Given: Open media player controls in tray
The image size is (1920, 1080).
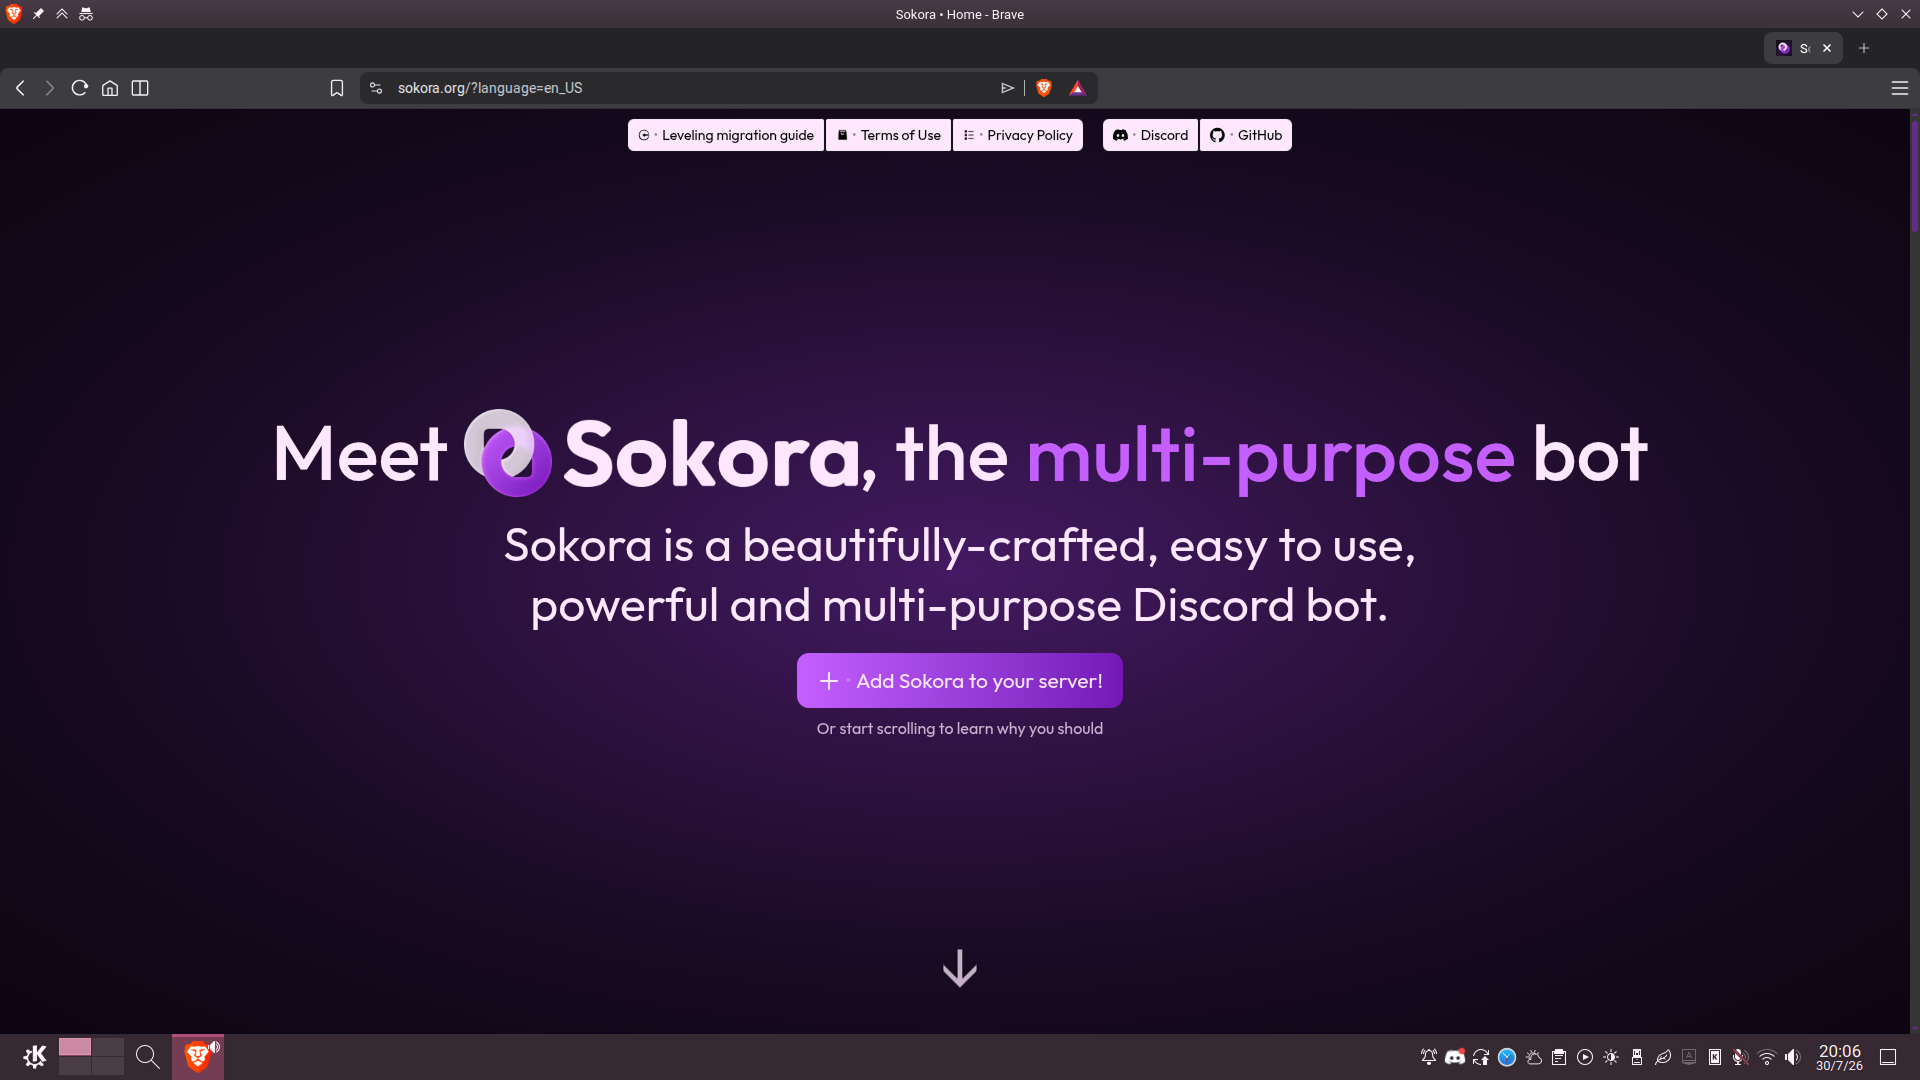Looking at the screenshot, I should pos(1585,1057).
